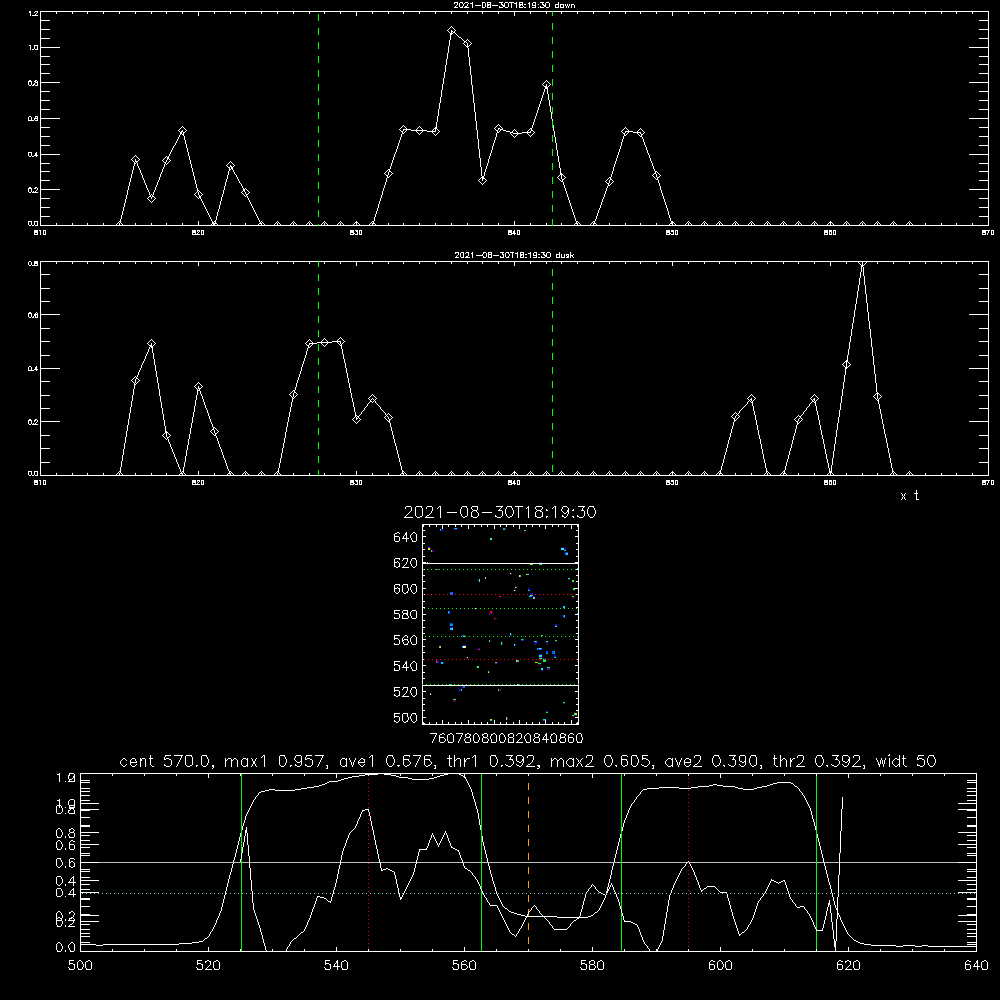Image resolution: width=1000 pixels, height=1000 pixels.
Task: Click the 'thr1 0.392' value in stats line
Action: click(495, 761)
